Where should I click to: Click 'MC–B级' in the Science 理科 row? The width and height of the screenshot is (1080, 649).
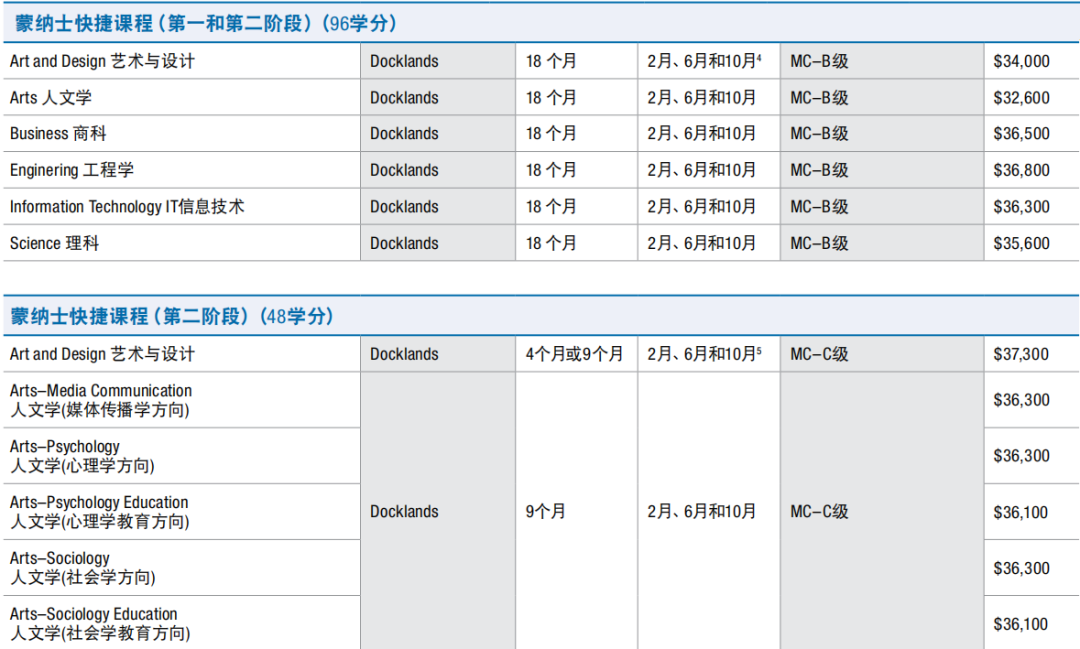point(820,243)
